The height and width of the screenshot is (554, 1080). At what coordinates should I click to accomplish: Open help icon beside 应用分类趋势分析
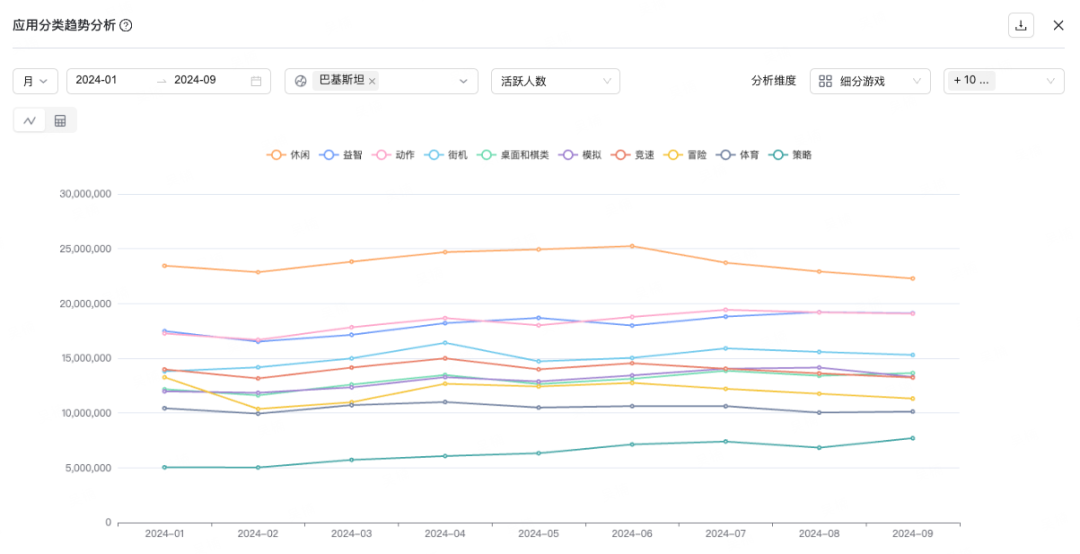tap(126, 26)
